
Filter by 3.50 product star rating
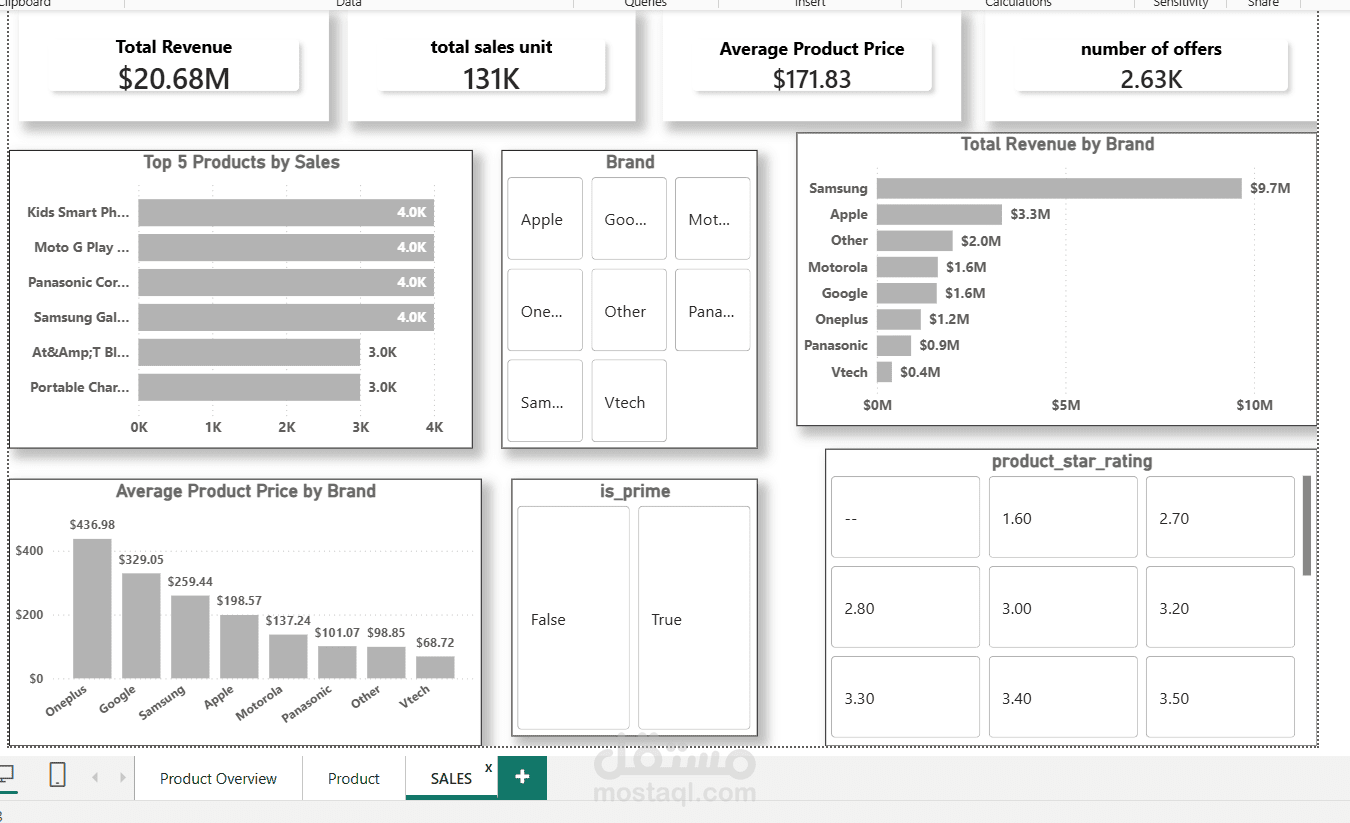click(1220, 696)
